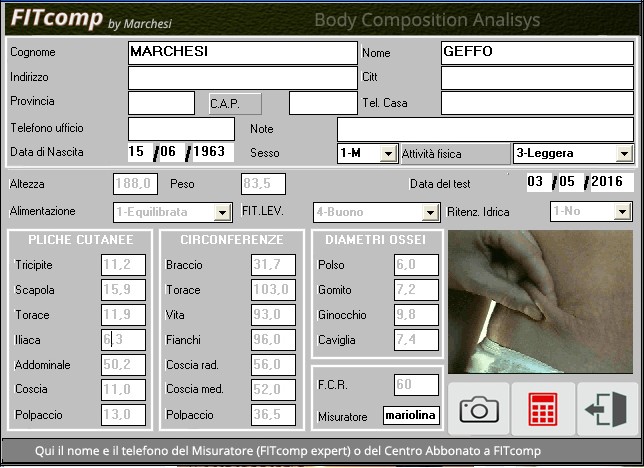Click the skinfold measurement photo thumbnail
This screenshot has width=644, height=468.
pos(540,302)
